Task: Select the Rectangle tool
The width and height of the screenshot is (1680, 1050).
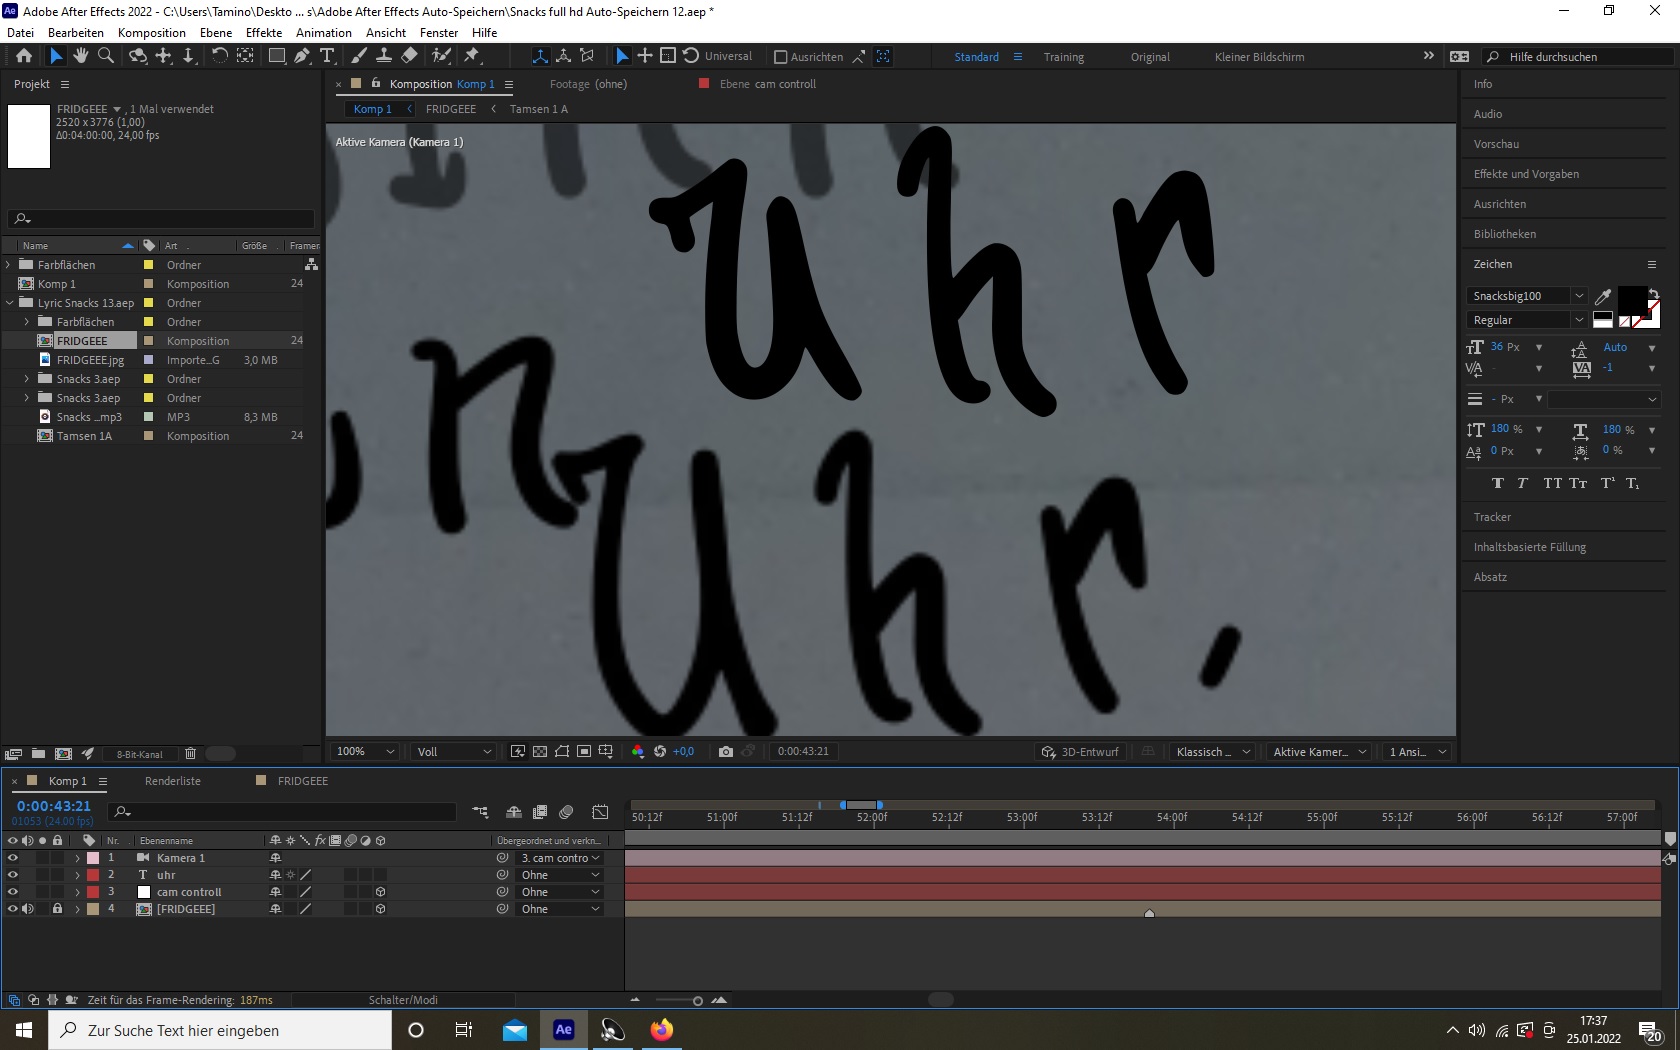Action: click(x=277, y=56)
